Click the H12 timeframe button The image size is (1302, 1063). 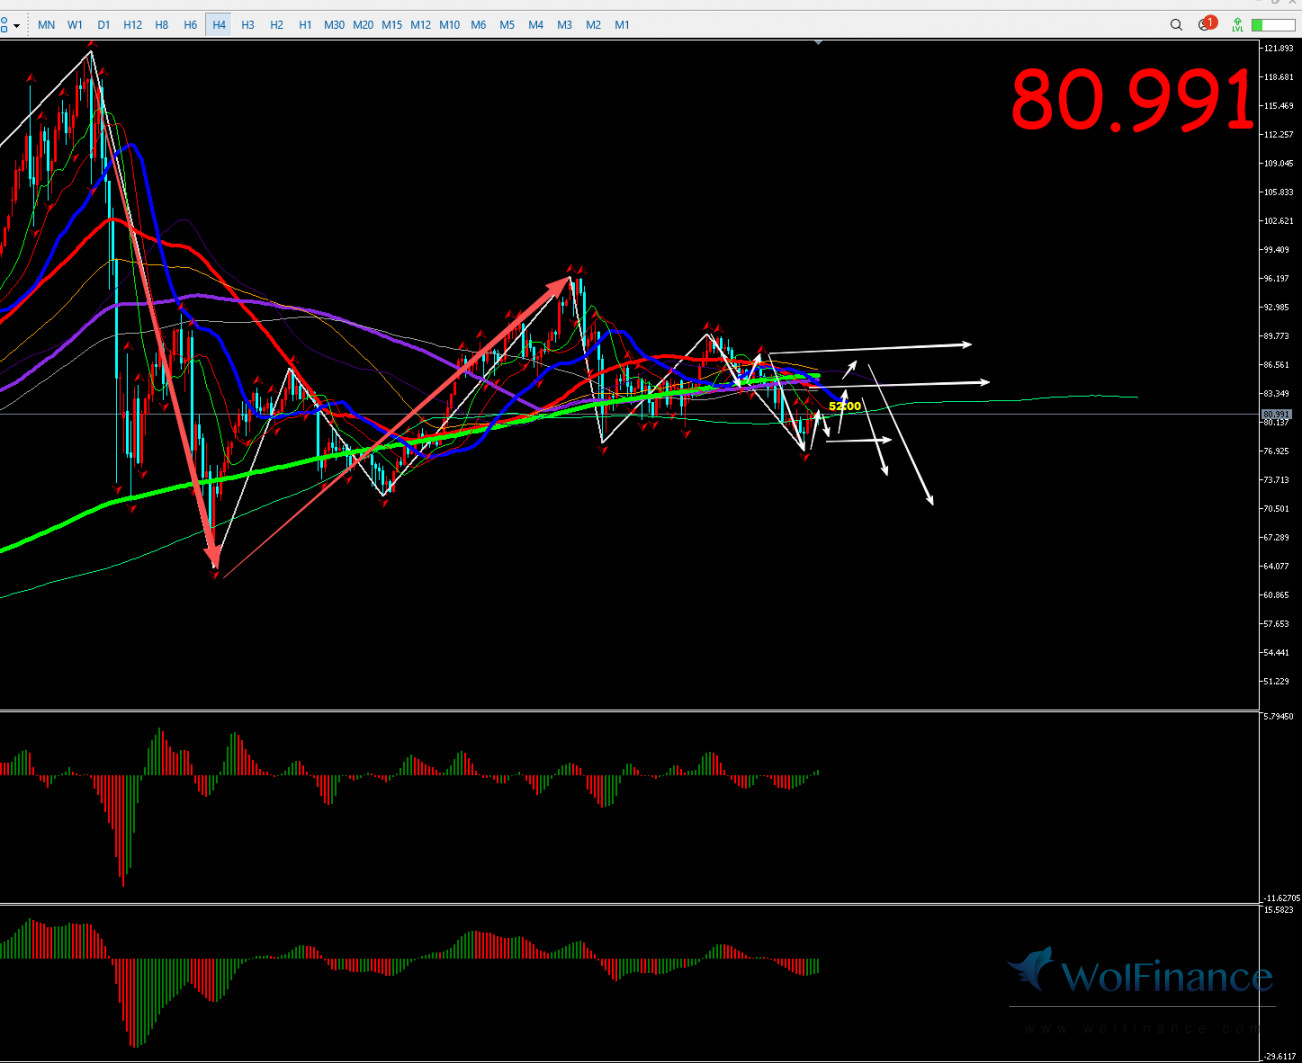point(132,25)
